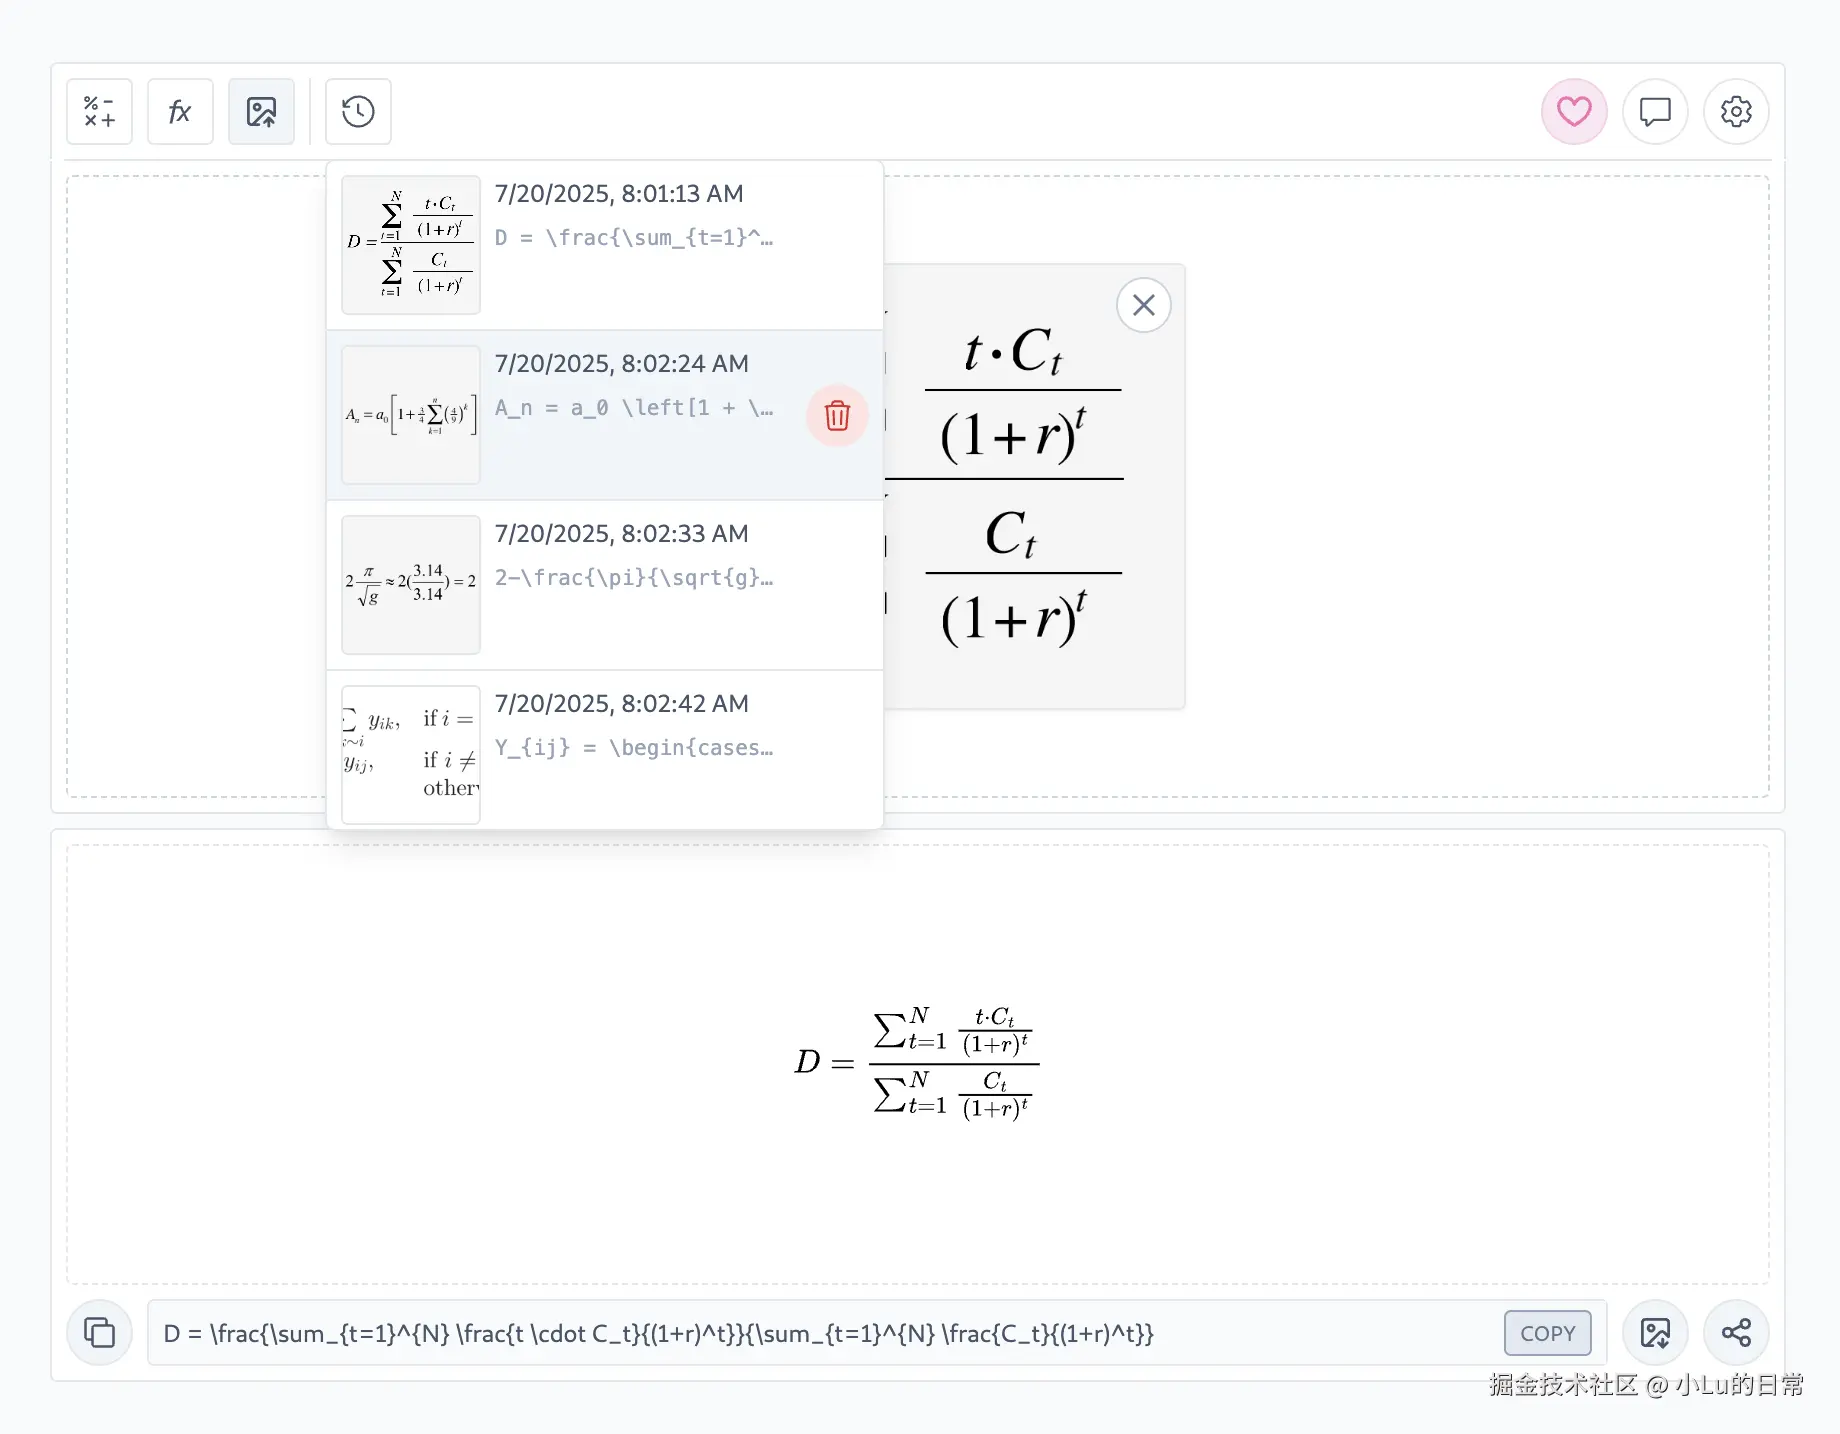Click the A_n formula thumbnail

411,415
